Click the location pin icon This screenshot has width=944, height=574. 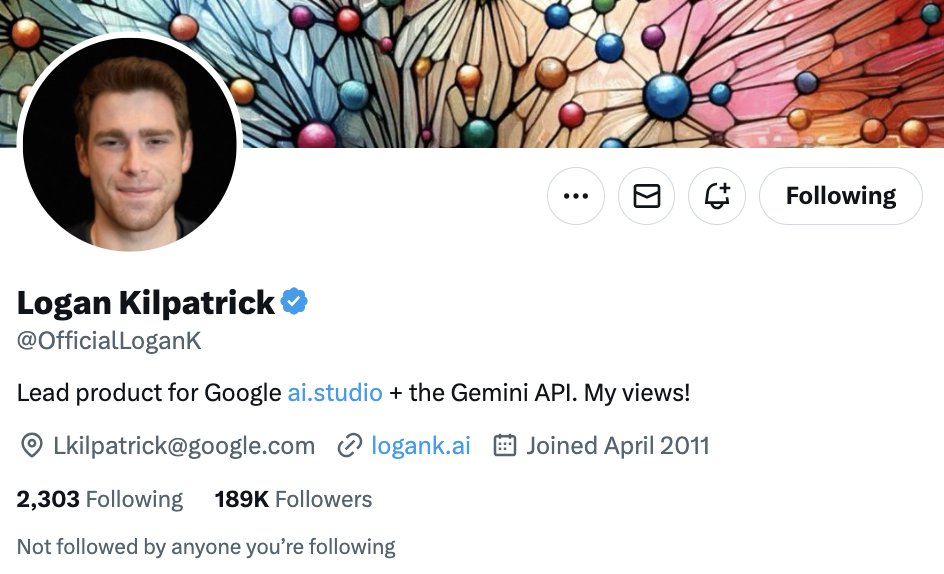point(31,446)
